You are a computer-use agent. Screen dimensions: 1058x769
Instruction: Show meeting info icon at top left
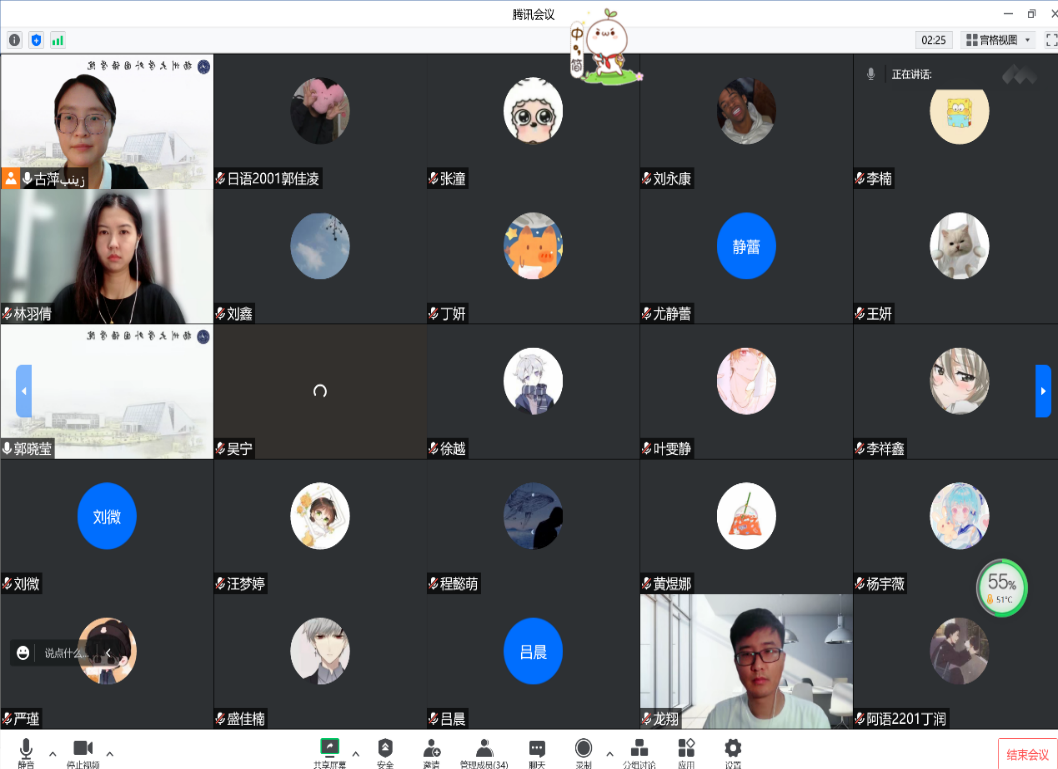coord(14,40)
